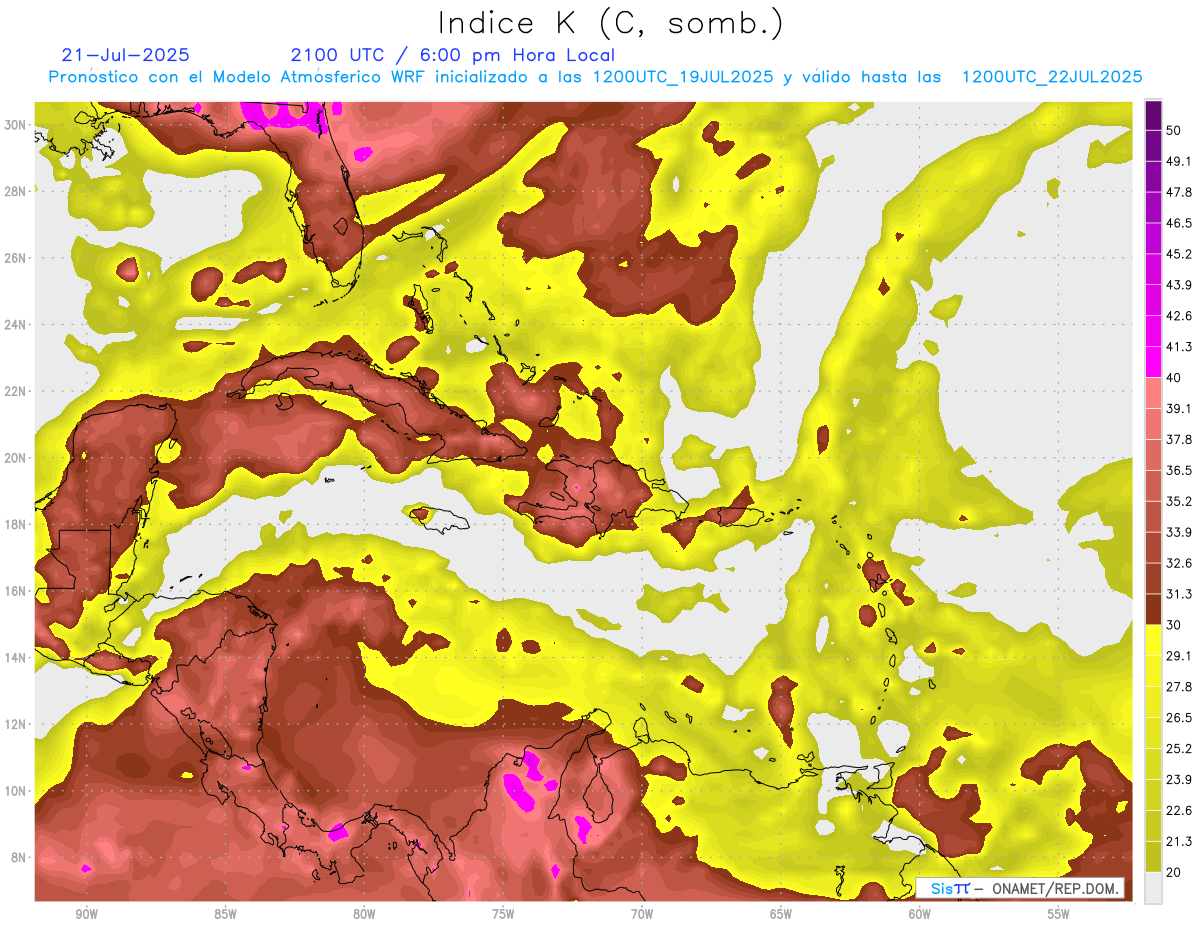
Task: Click the 60W longitude label
Action: coord(920,914)
